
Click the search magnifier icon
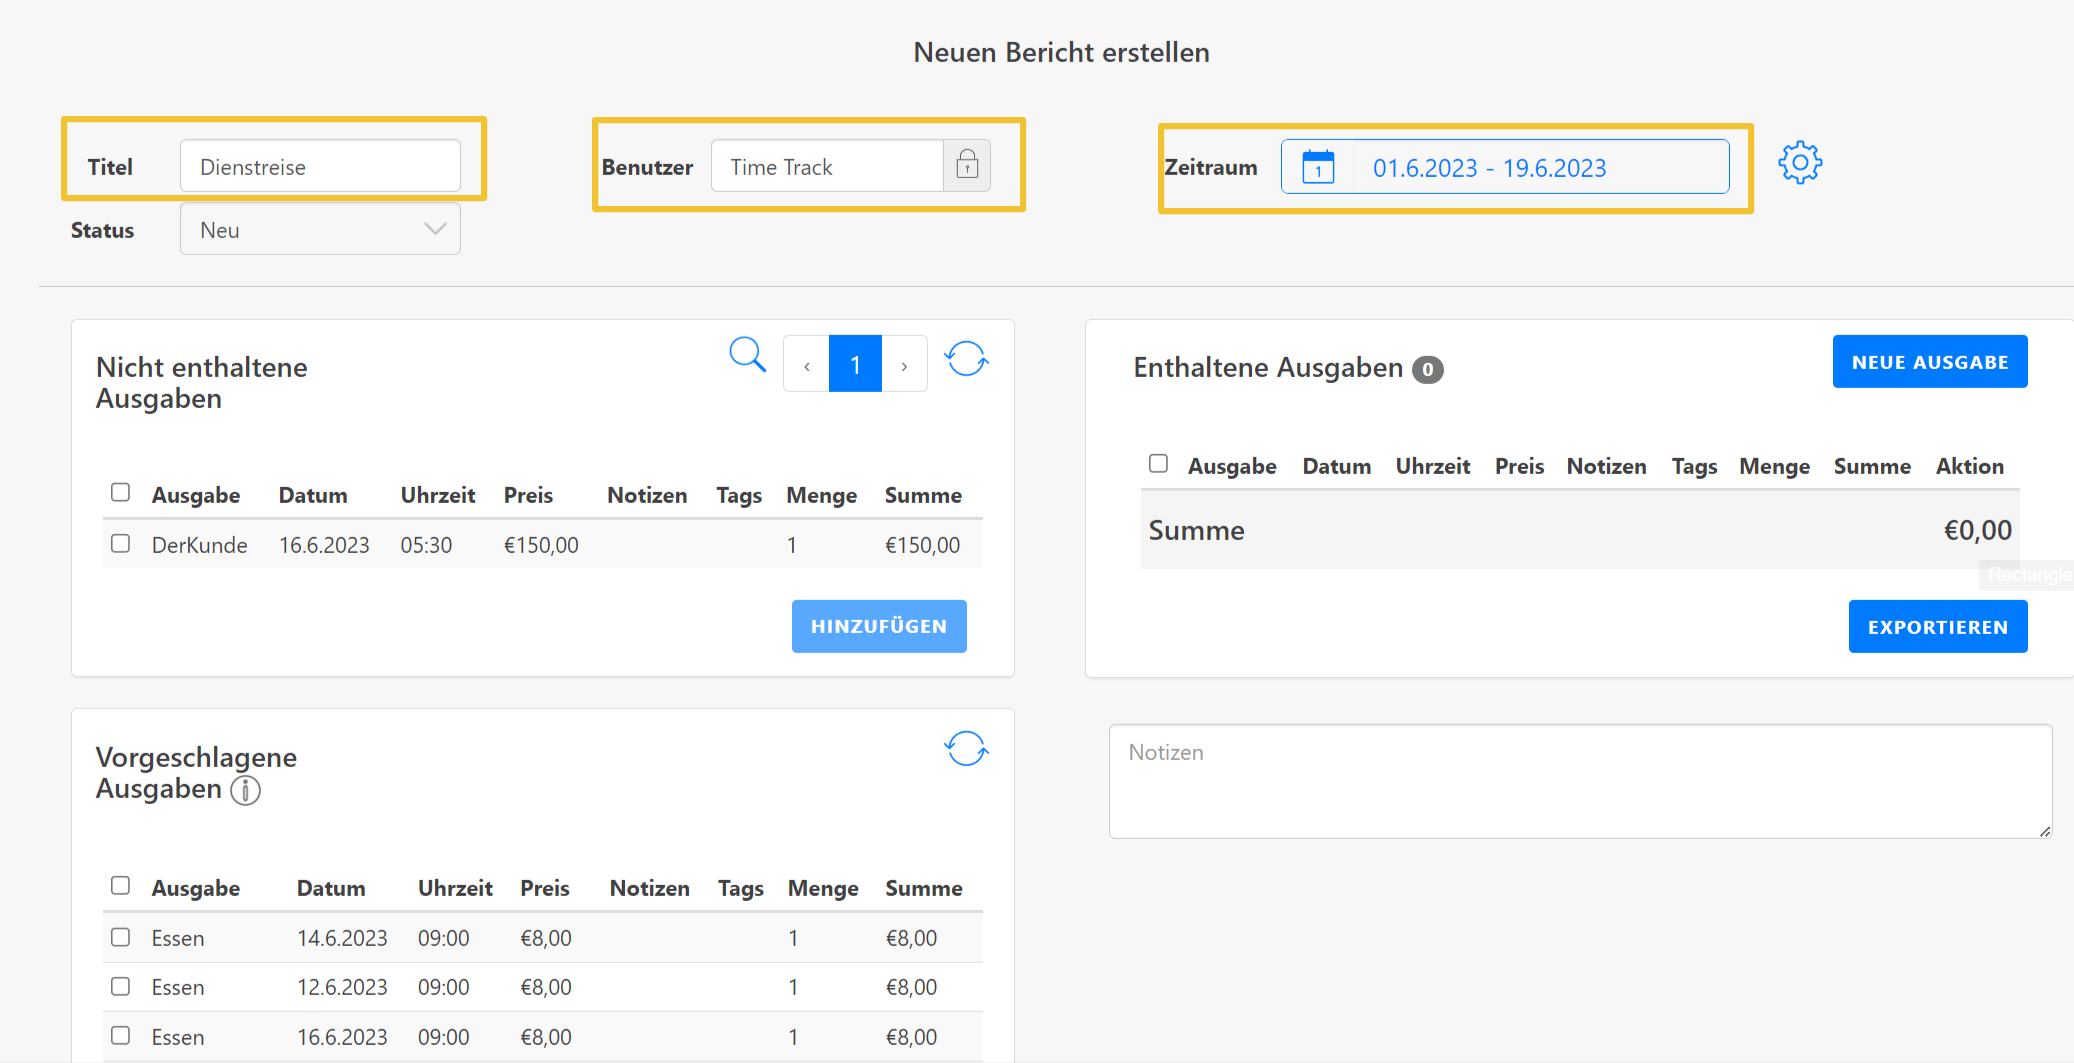tap(747, 355)
